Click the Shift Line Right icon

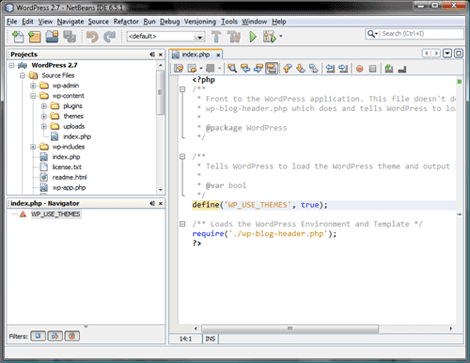point(343,69)
